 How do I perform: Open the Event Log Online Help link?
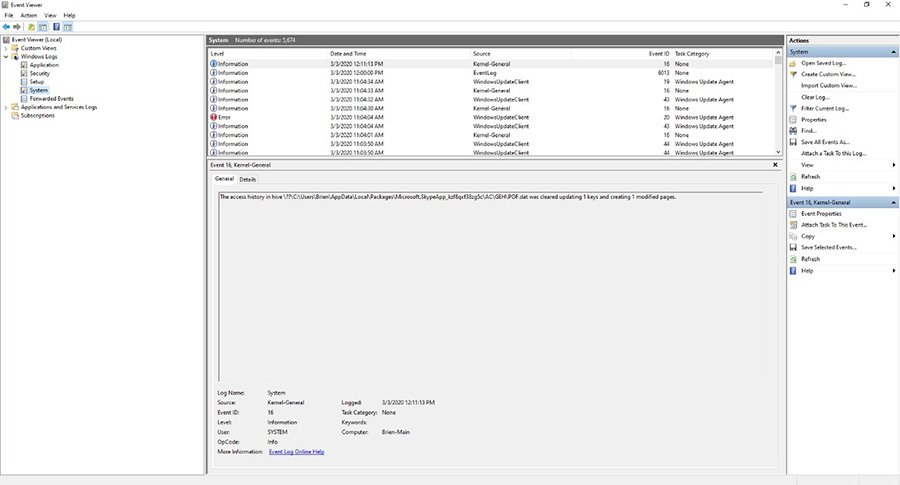296,452
